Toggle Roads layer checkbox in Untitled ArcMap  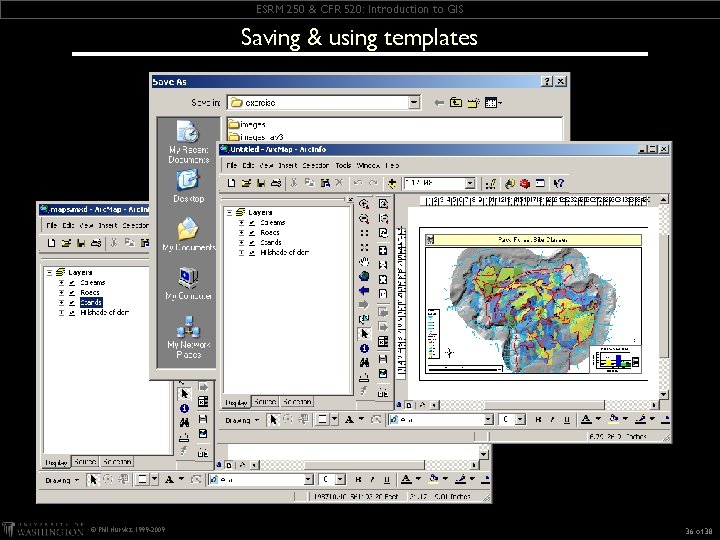click(x=252, y=233)
